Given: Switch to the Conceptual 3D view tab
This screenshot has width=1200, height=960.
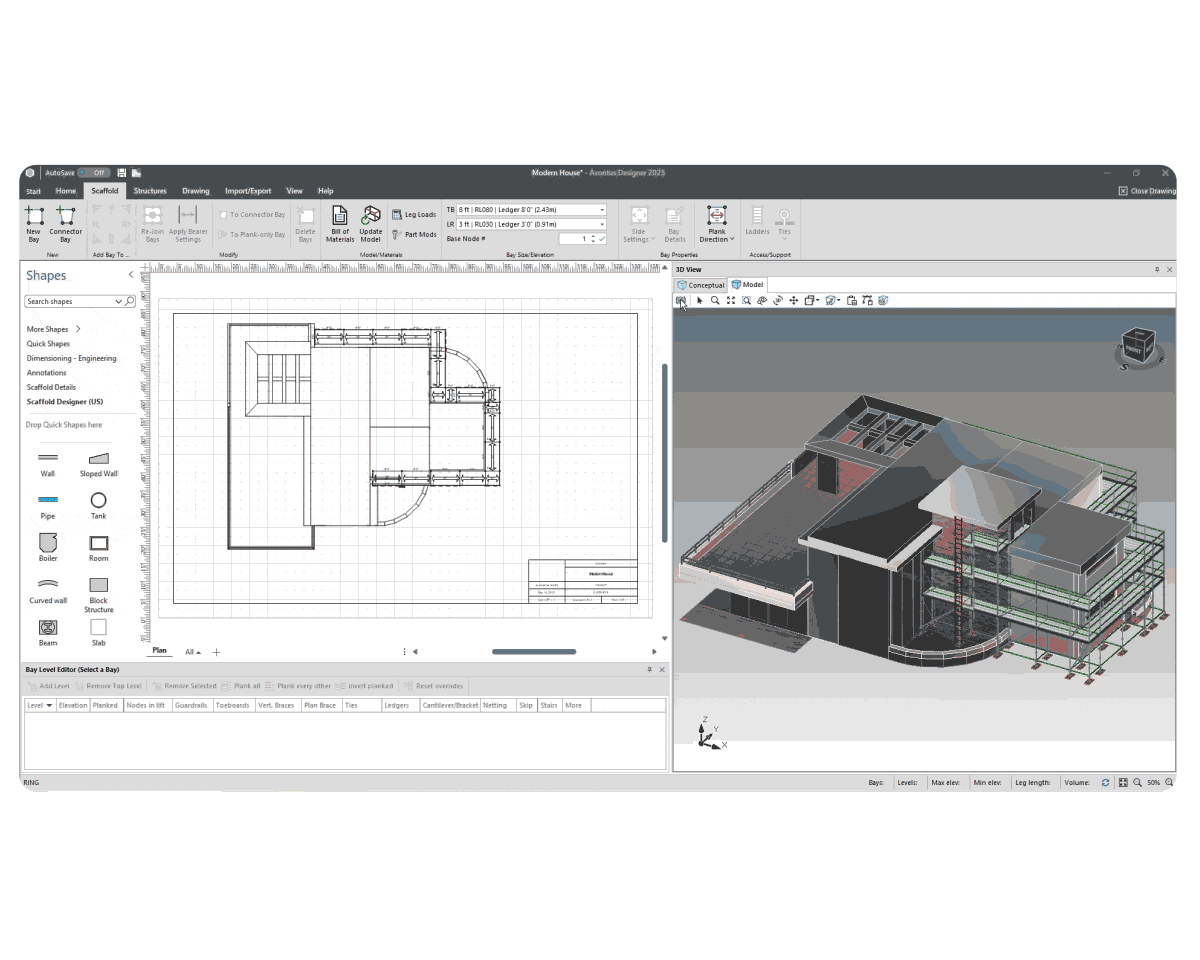Looking at the screenshot, I should coord(700,285).
